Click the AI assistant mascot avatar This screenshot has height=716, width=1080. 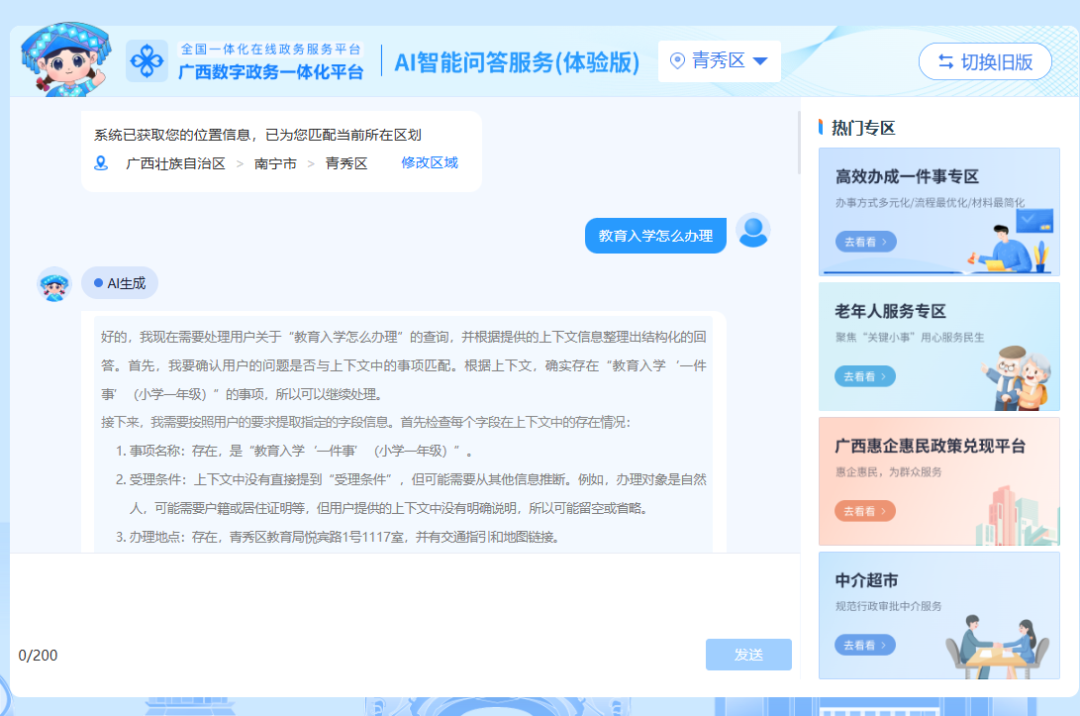point(54,285)
